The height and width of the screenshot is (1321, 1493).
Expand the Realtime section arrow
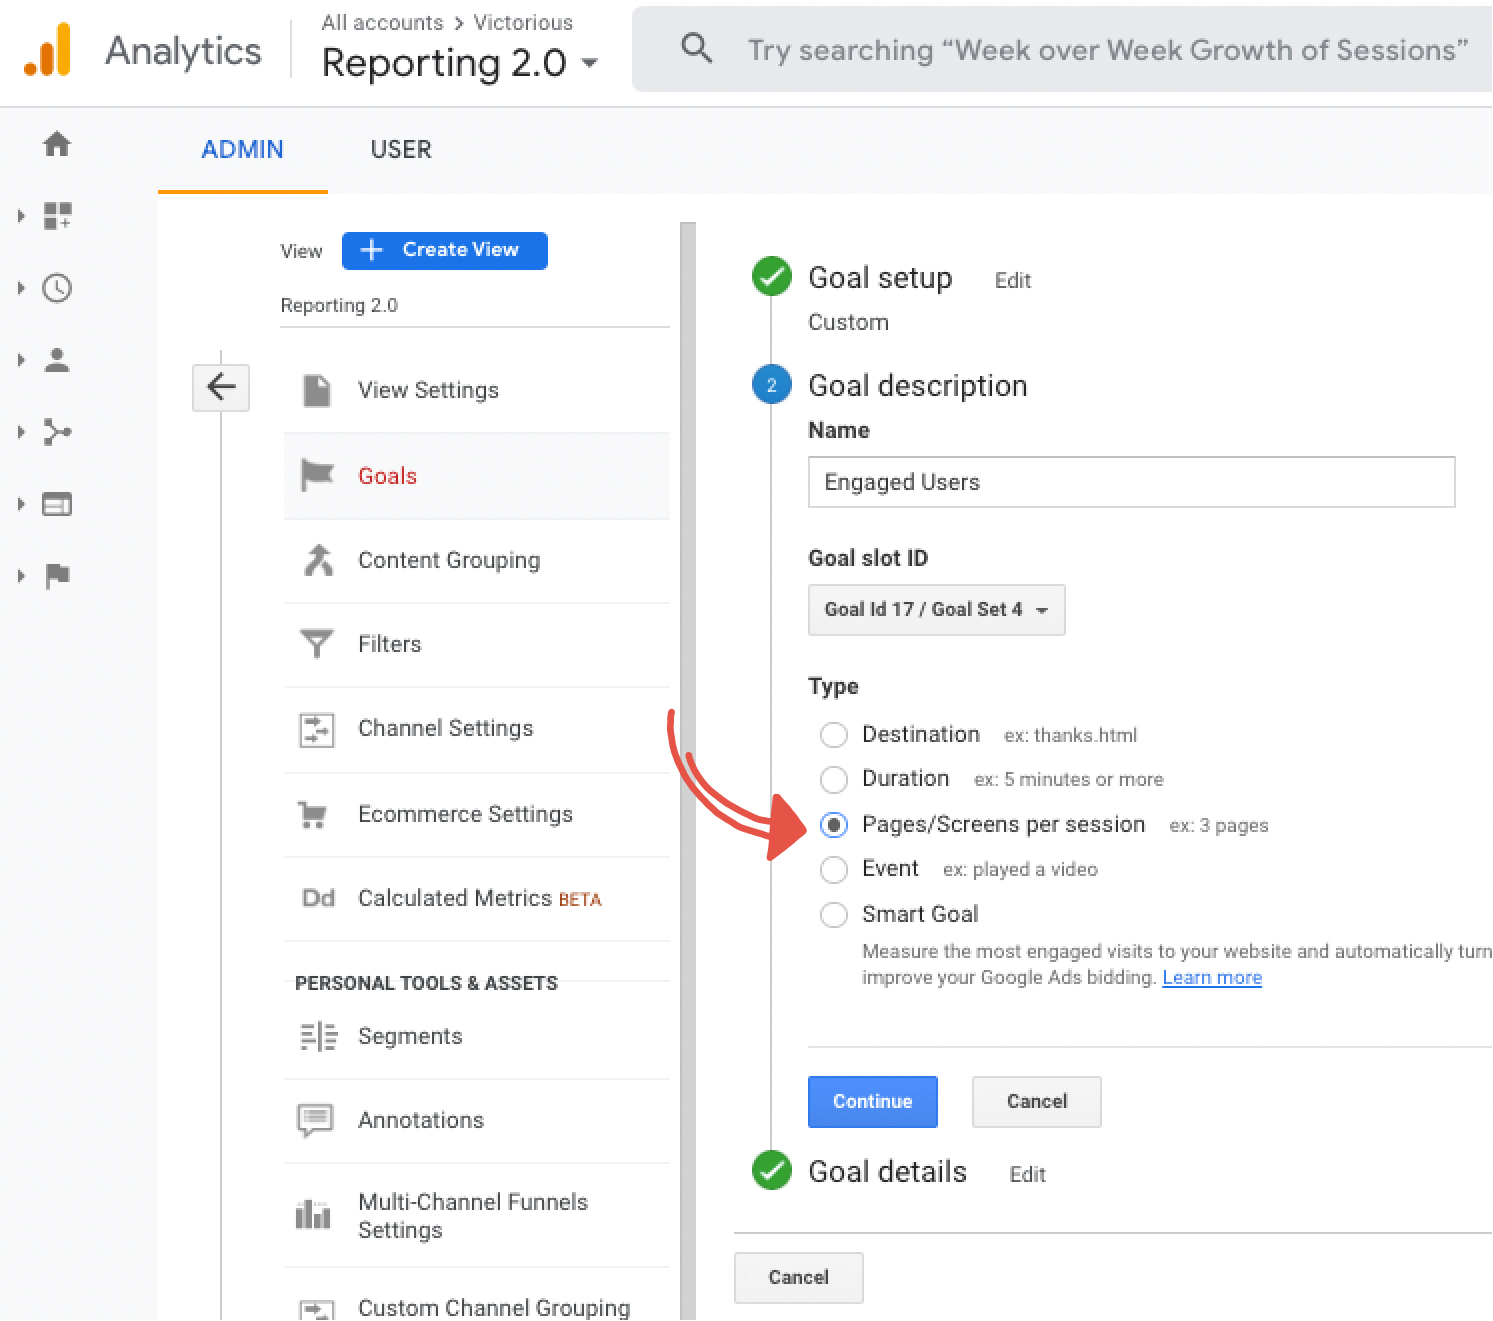click(x=21, y=288)
